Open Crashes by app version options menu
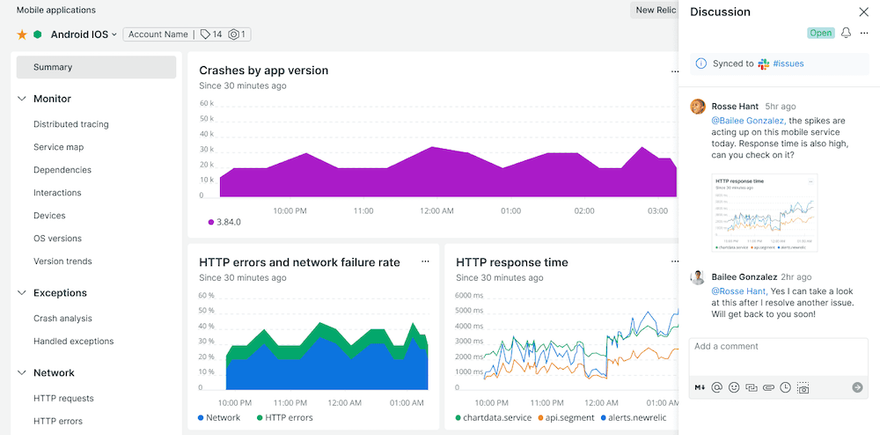Screen dimensions: 880x435 (675, 71)
